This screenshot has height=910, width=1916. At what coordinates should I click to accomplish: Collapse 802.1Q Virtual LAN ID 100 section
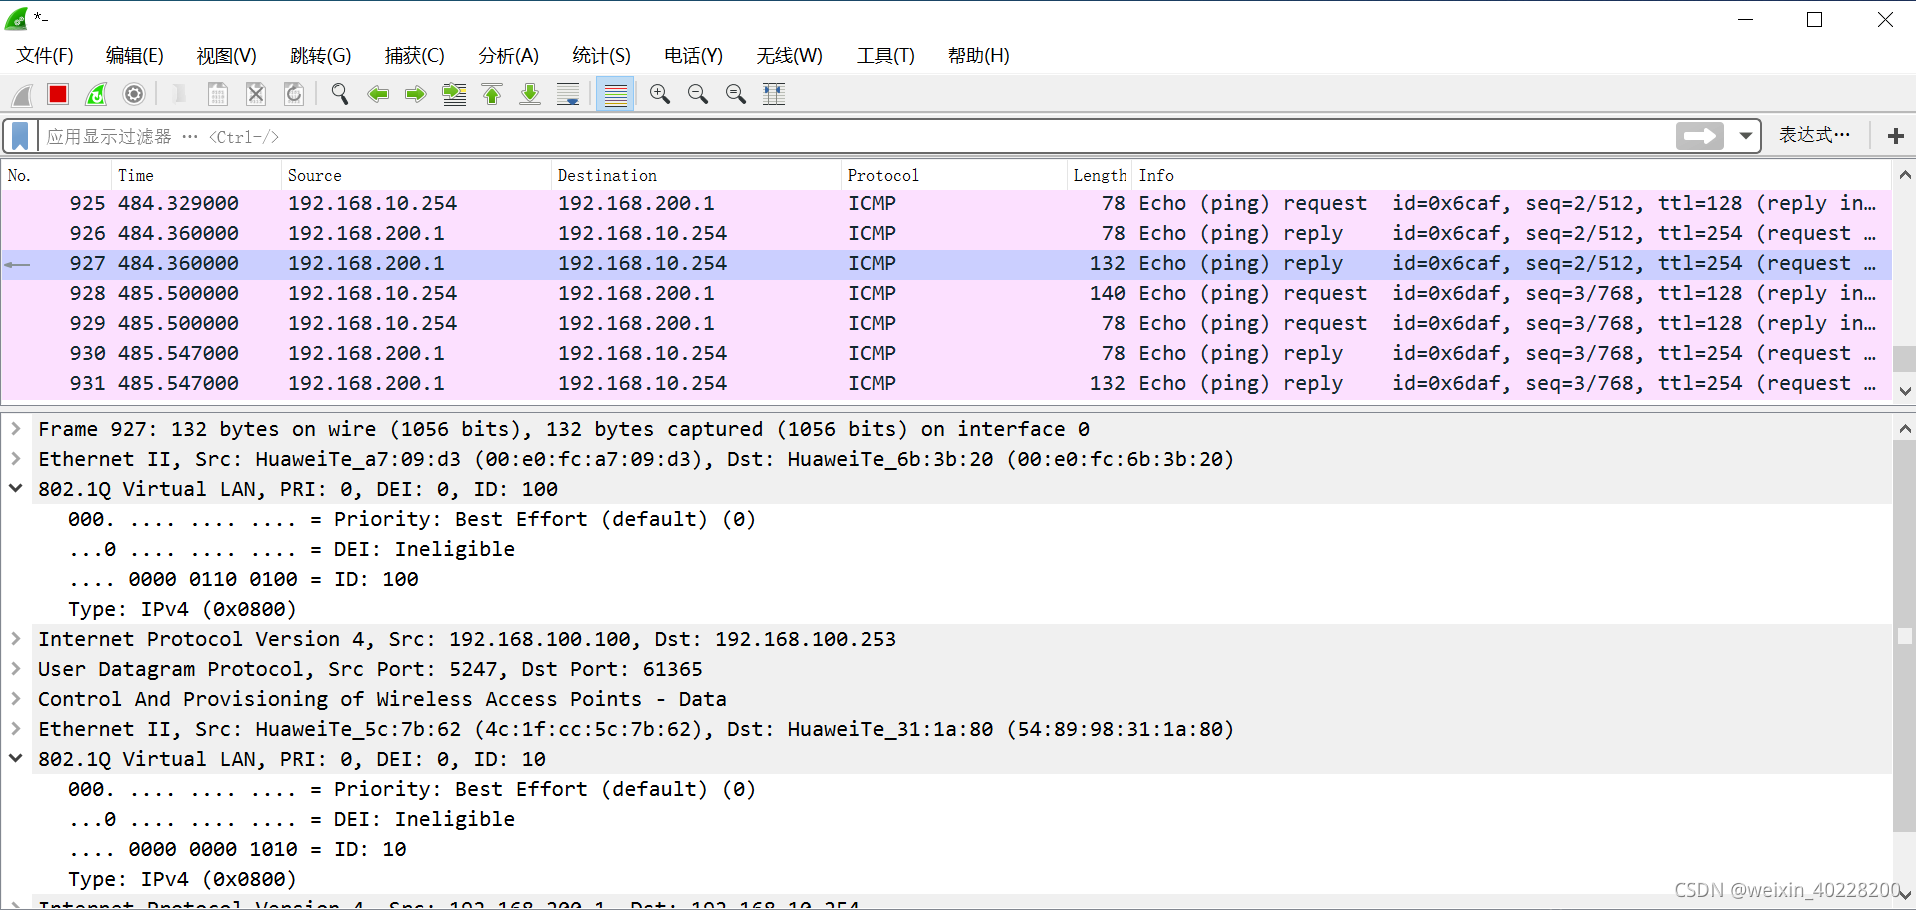(x=16, y=489)
